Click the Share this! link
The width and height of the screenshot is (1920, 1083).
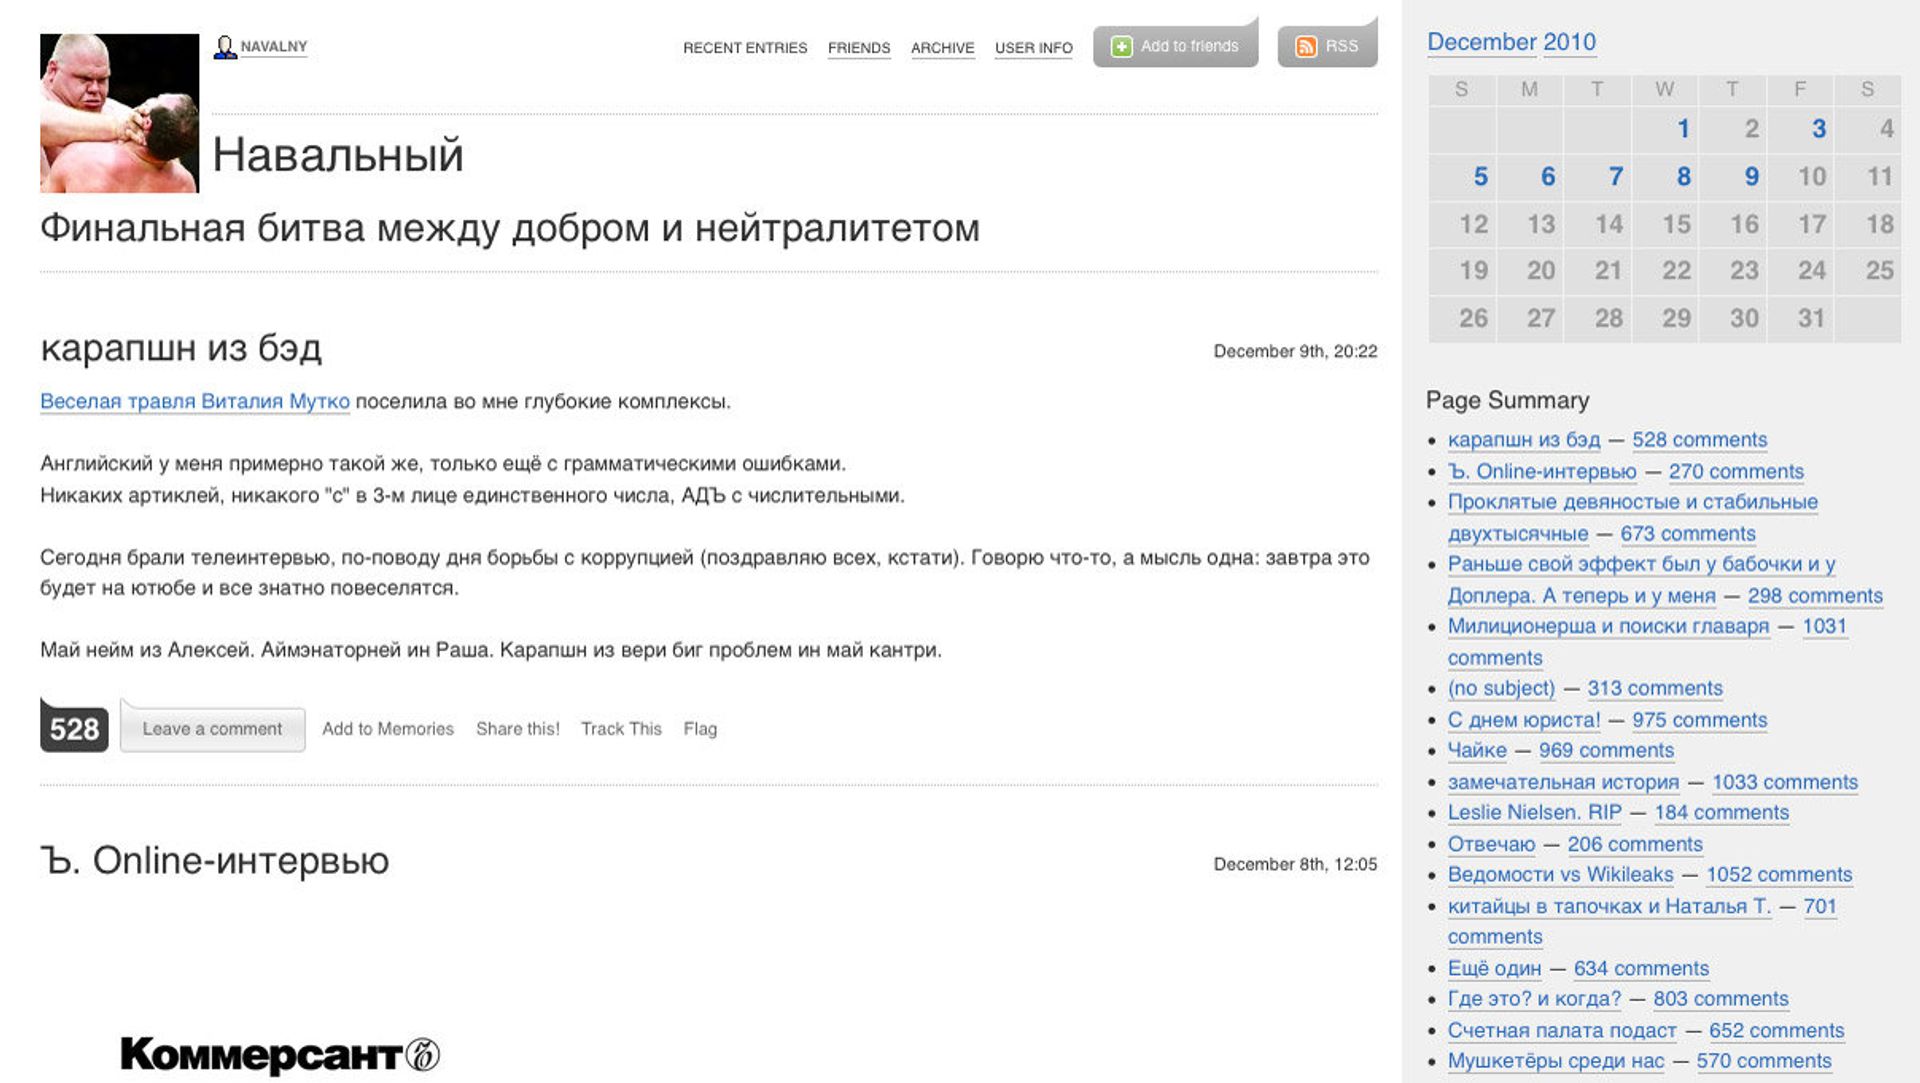coord(518,729)
